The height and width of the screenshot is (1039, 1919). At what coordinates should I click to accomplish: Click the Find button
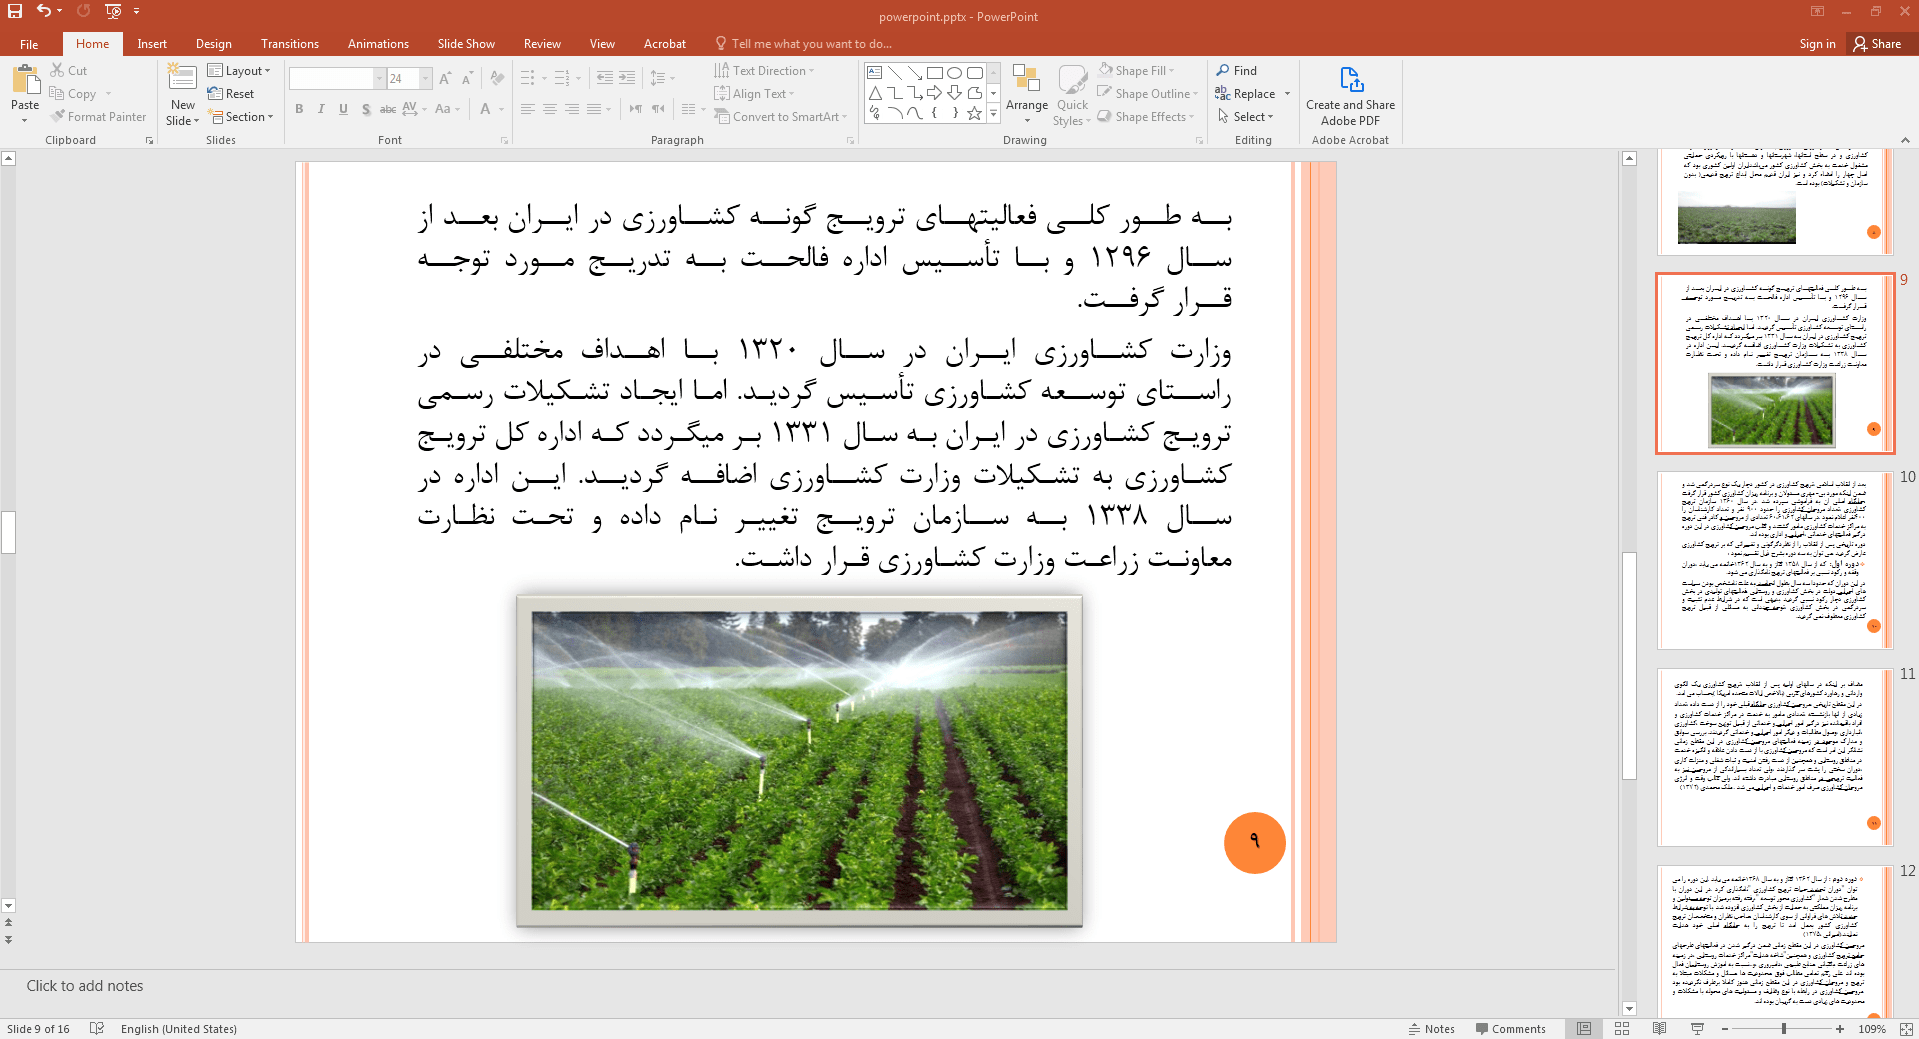click(x=1236, y=71)
